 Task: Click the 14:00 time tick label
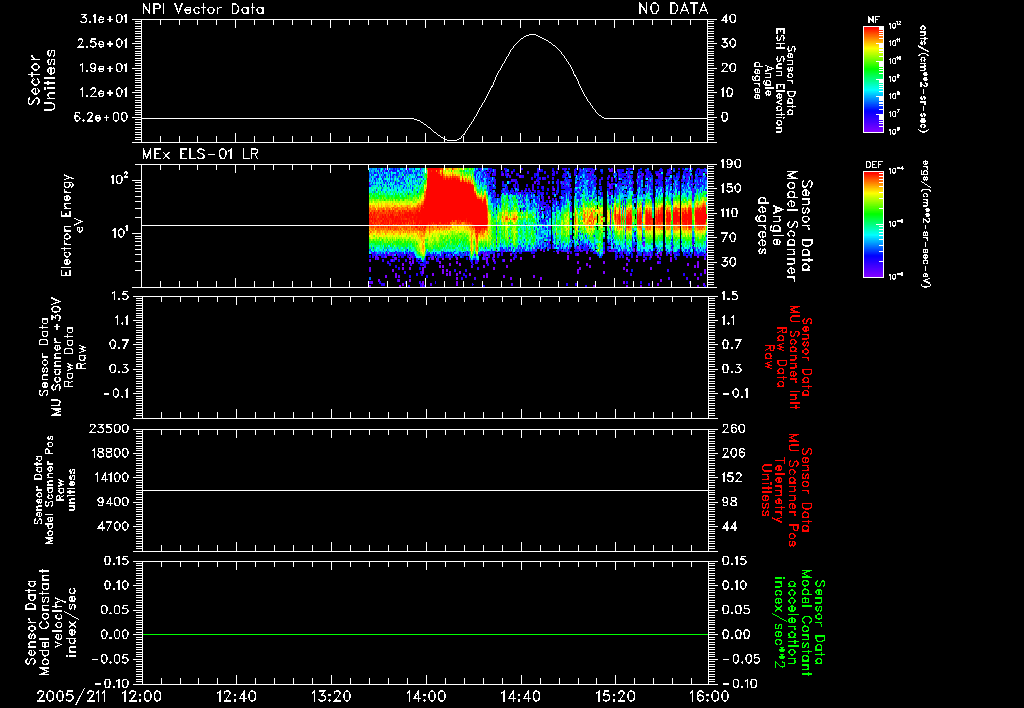[x=426, y=696]
